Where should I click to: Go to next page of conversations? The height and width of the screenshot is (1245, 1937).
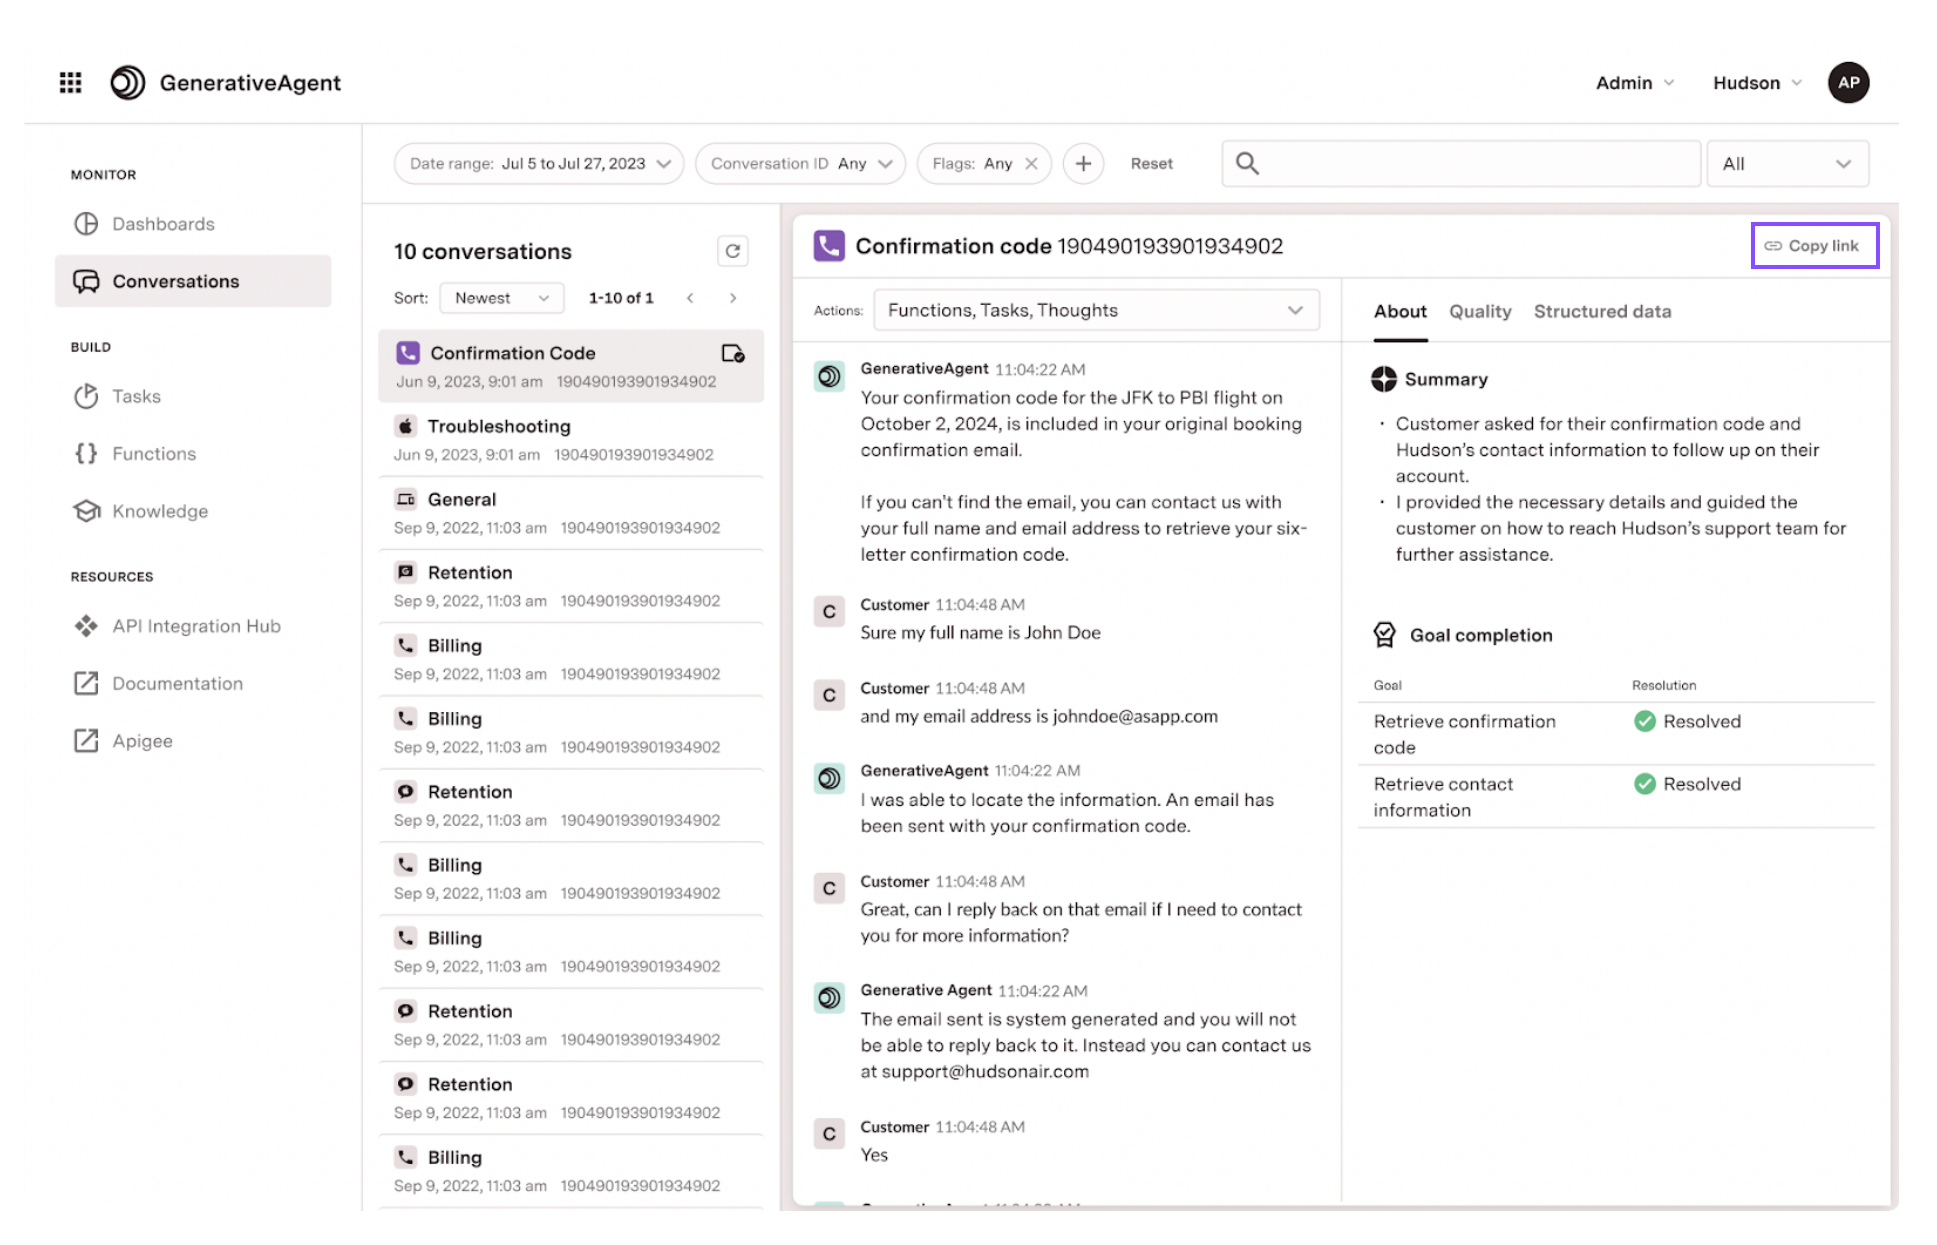[733, 298]
